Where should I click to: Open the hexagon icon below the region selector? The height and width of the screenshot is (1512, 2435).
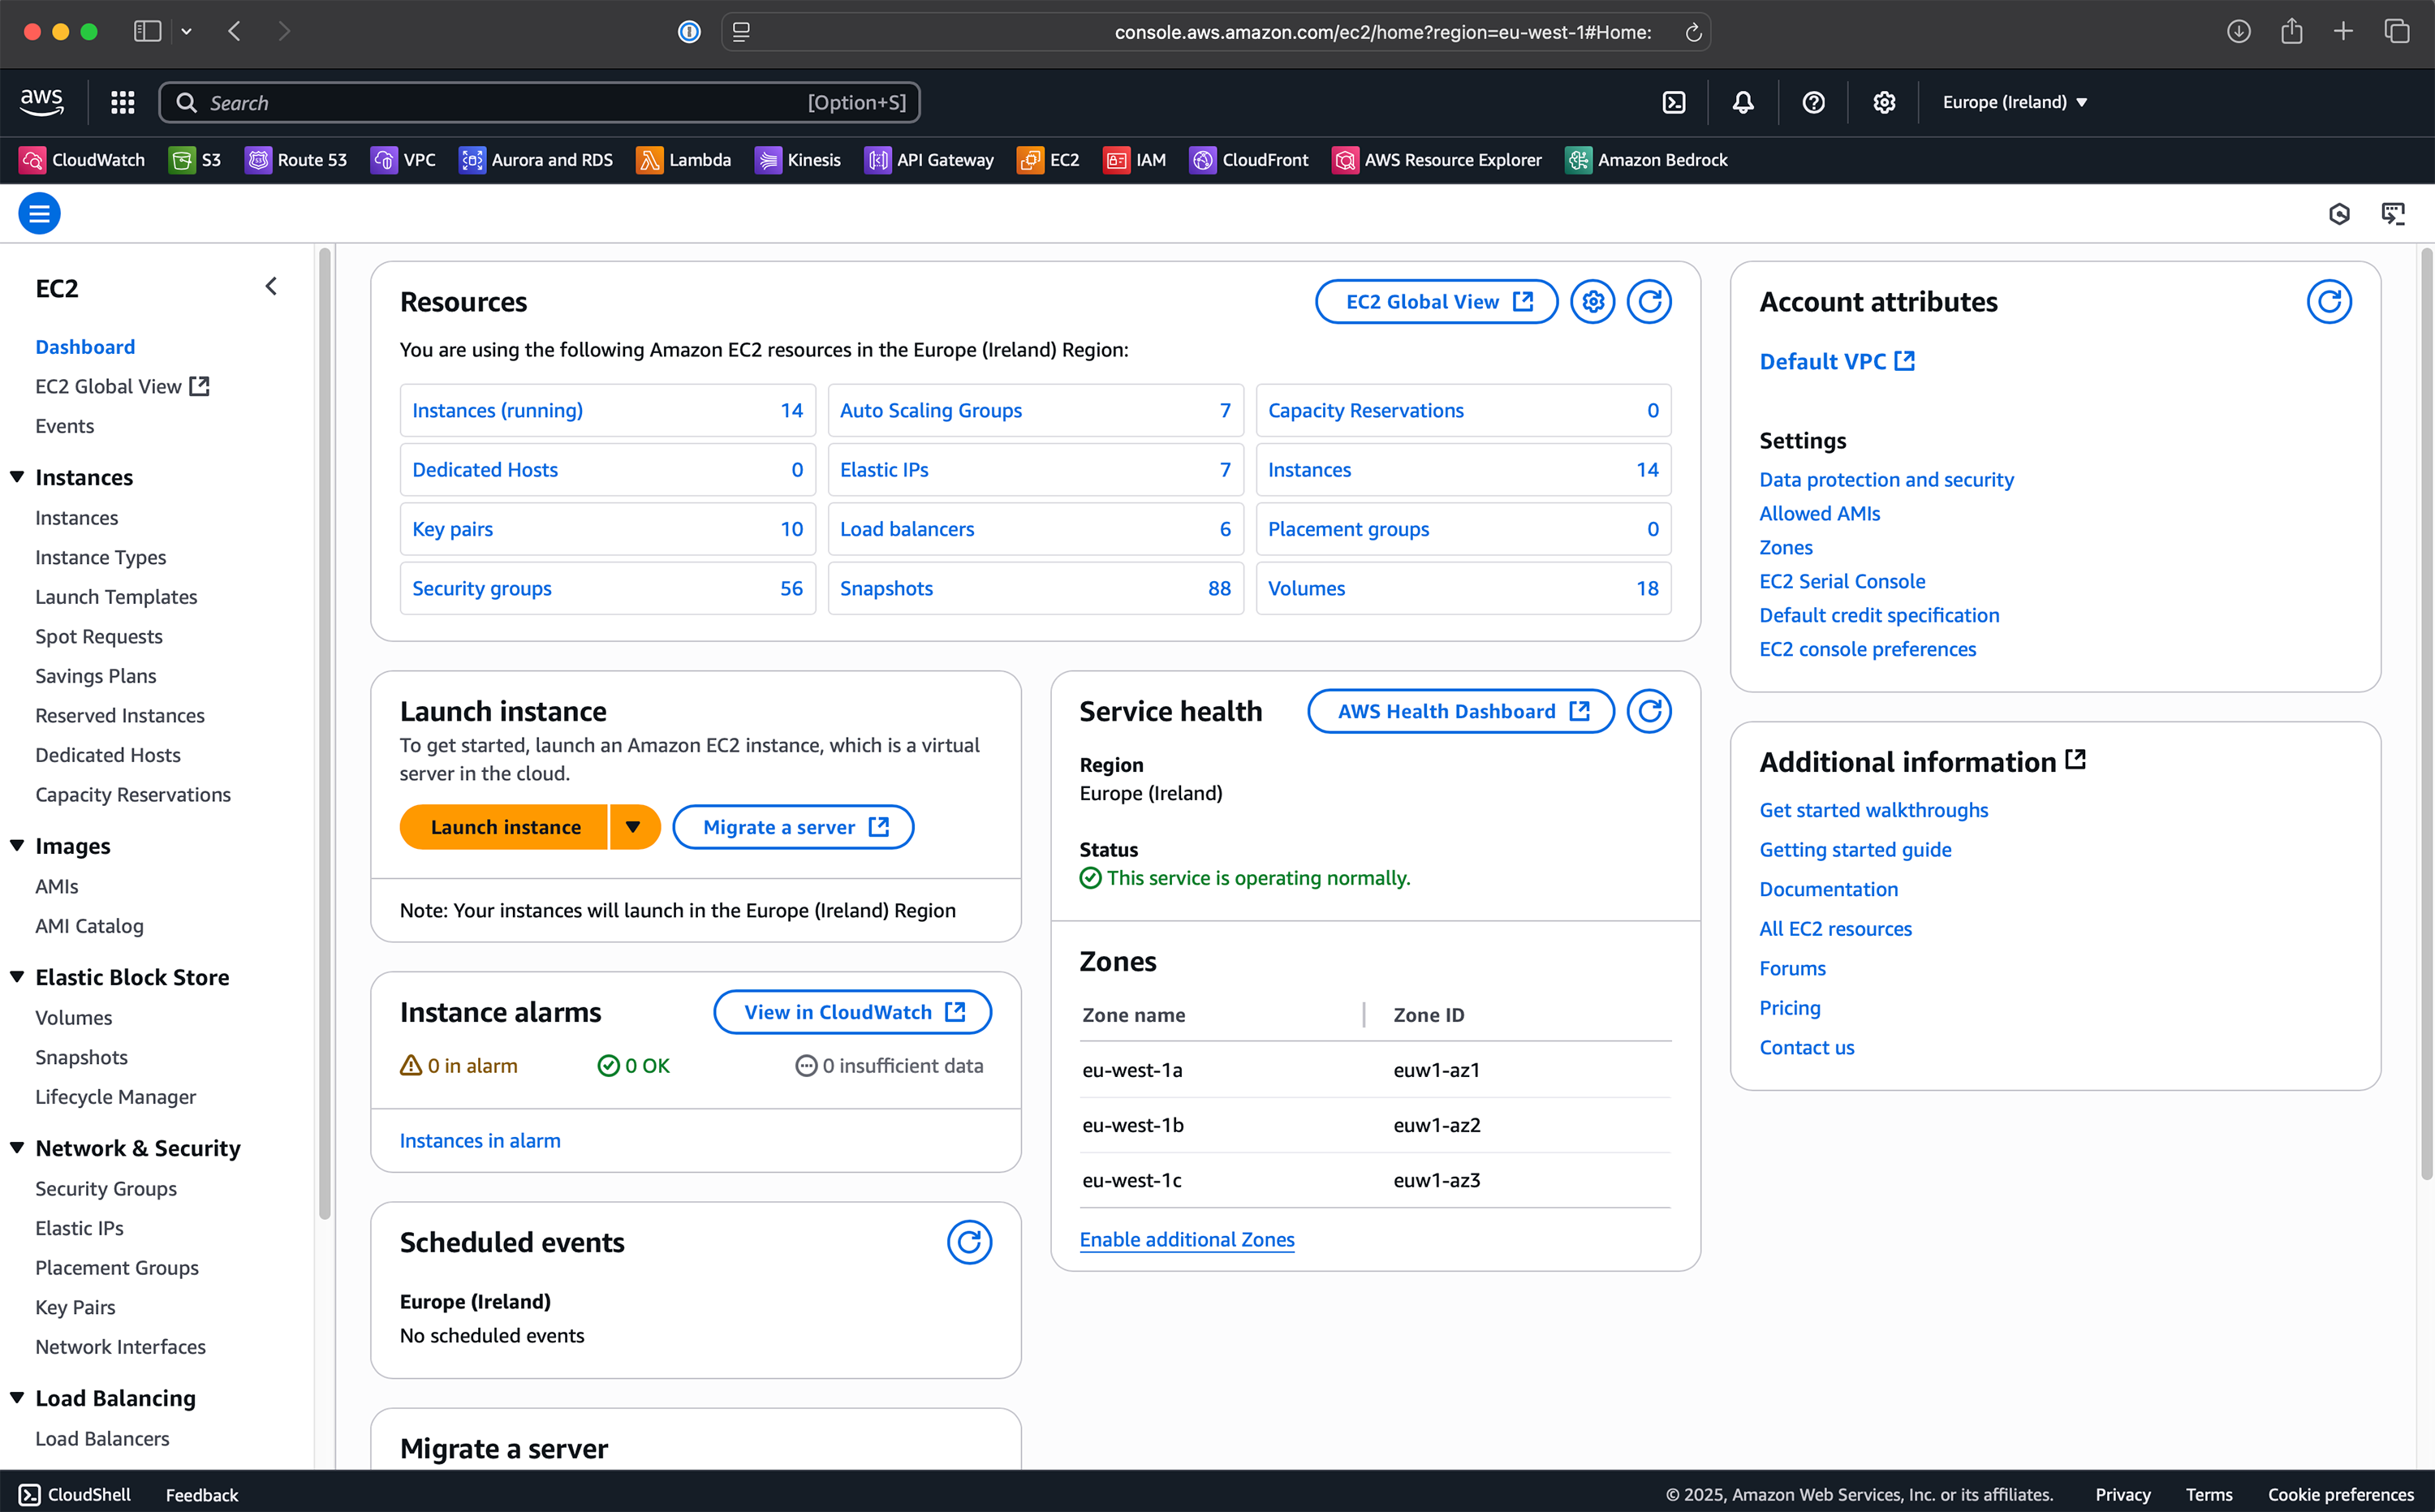pos(2339,213)
